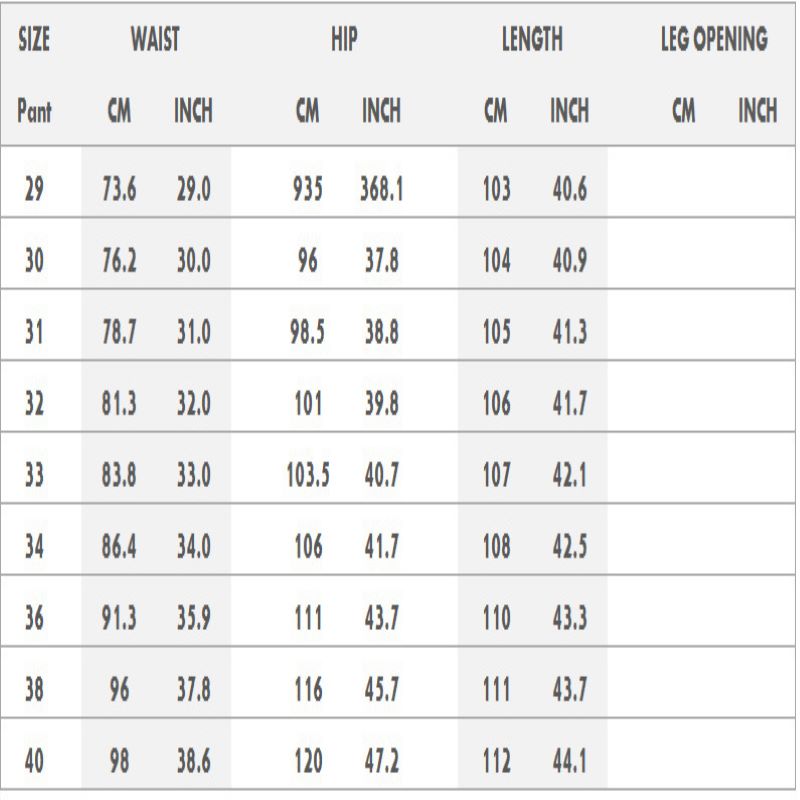Click the hip value 103.5

tap(307, 476)
